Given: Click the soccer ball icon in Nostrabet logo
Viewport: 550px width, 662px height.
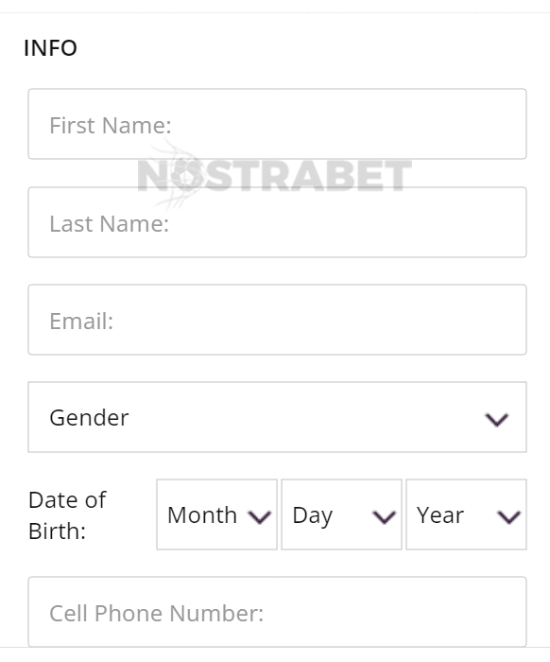Looking at the screenshot, I should [x=186, y=176].
